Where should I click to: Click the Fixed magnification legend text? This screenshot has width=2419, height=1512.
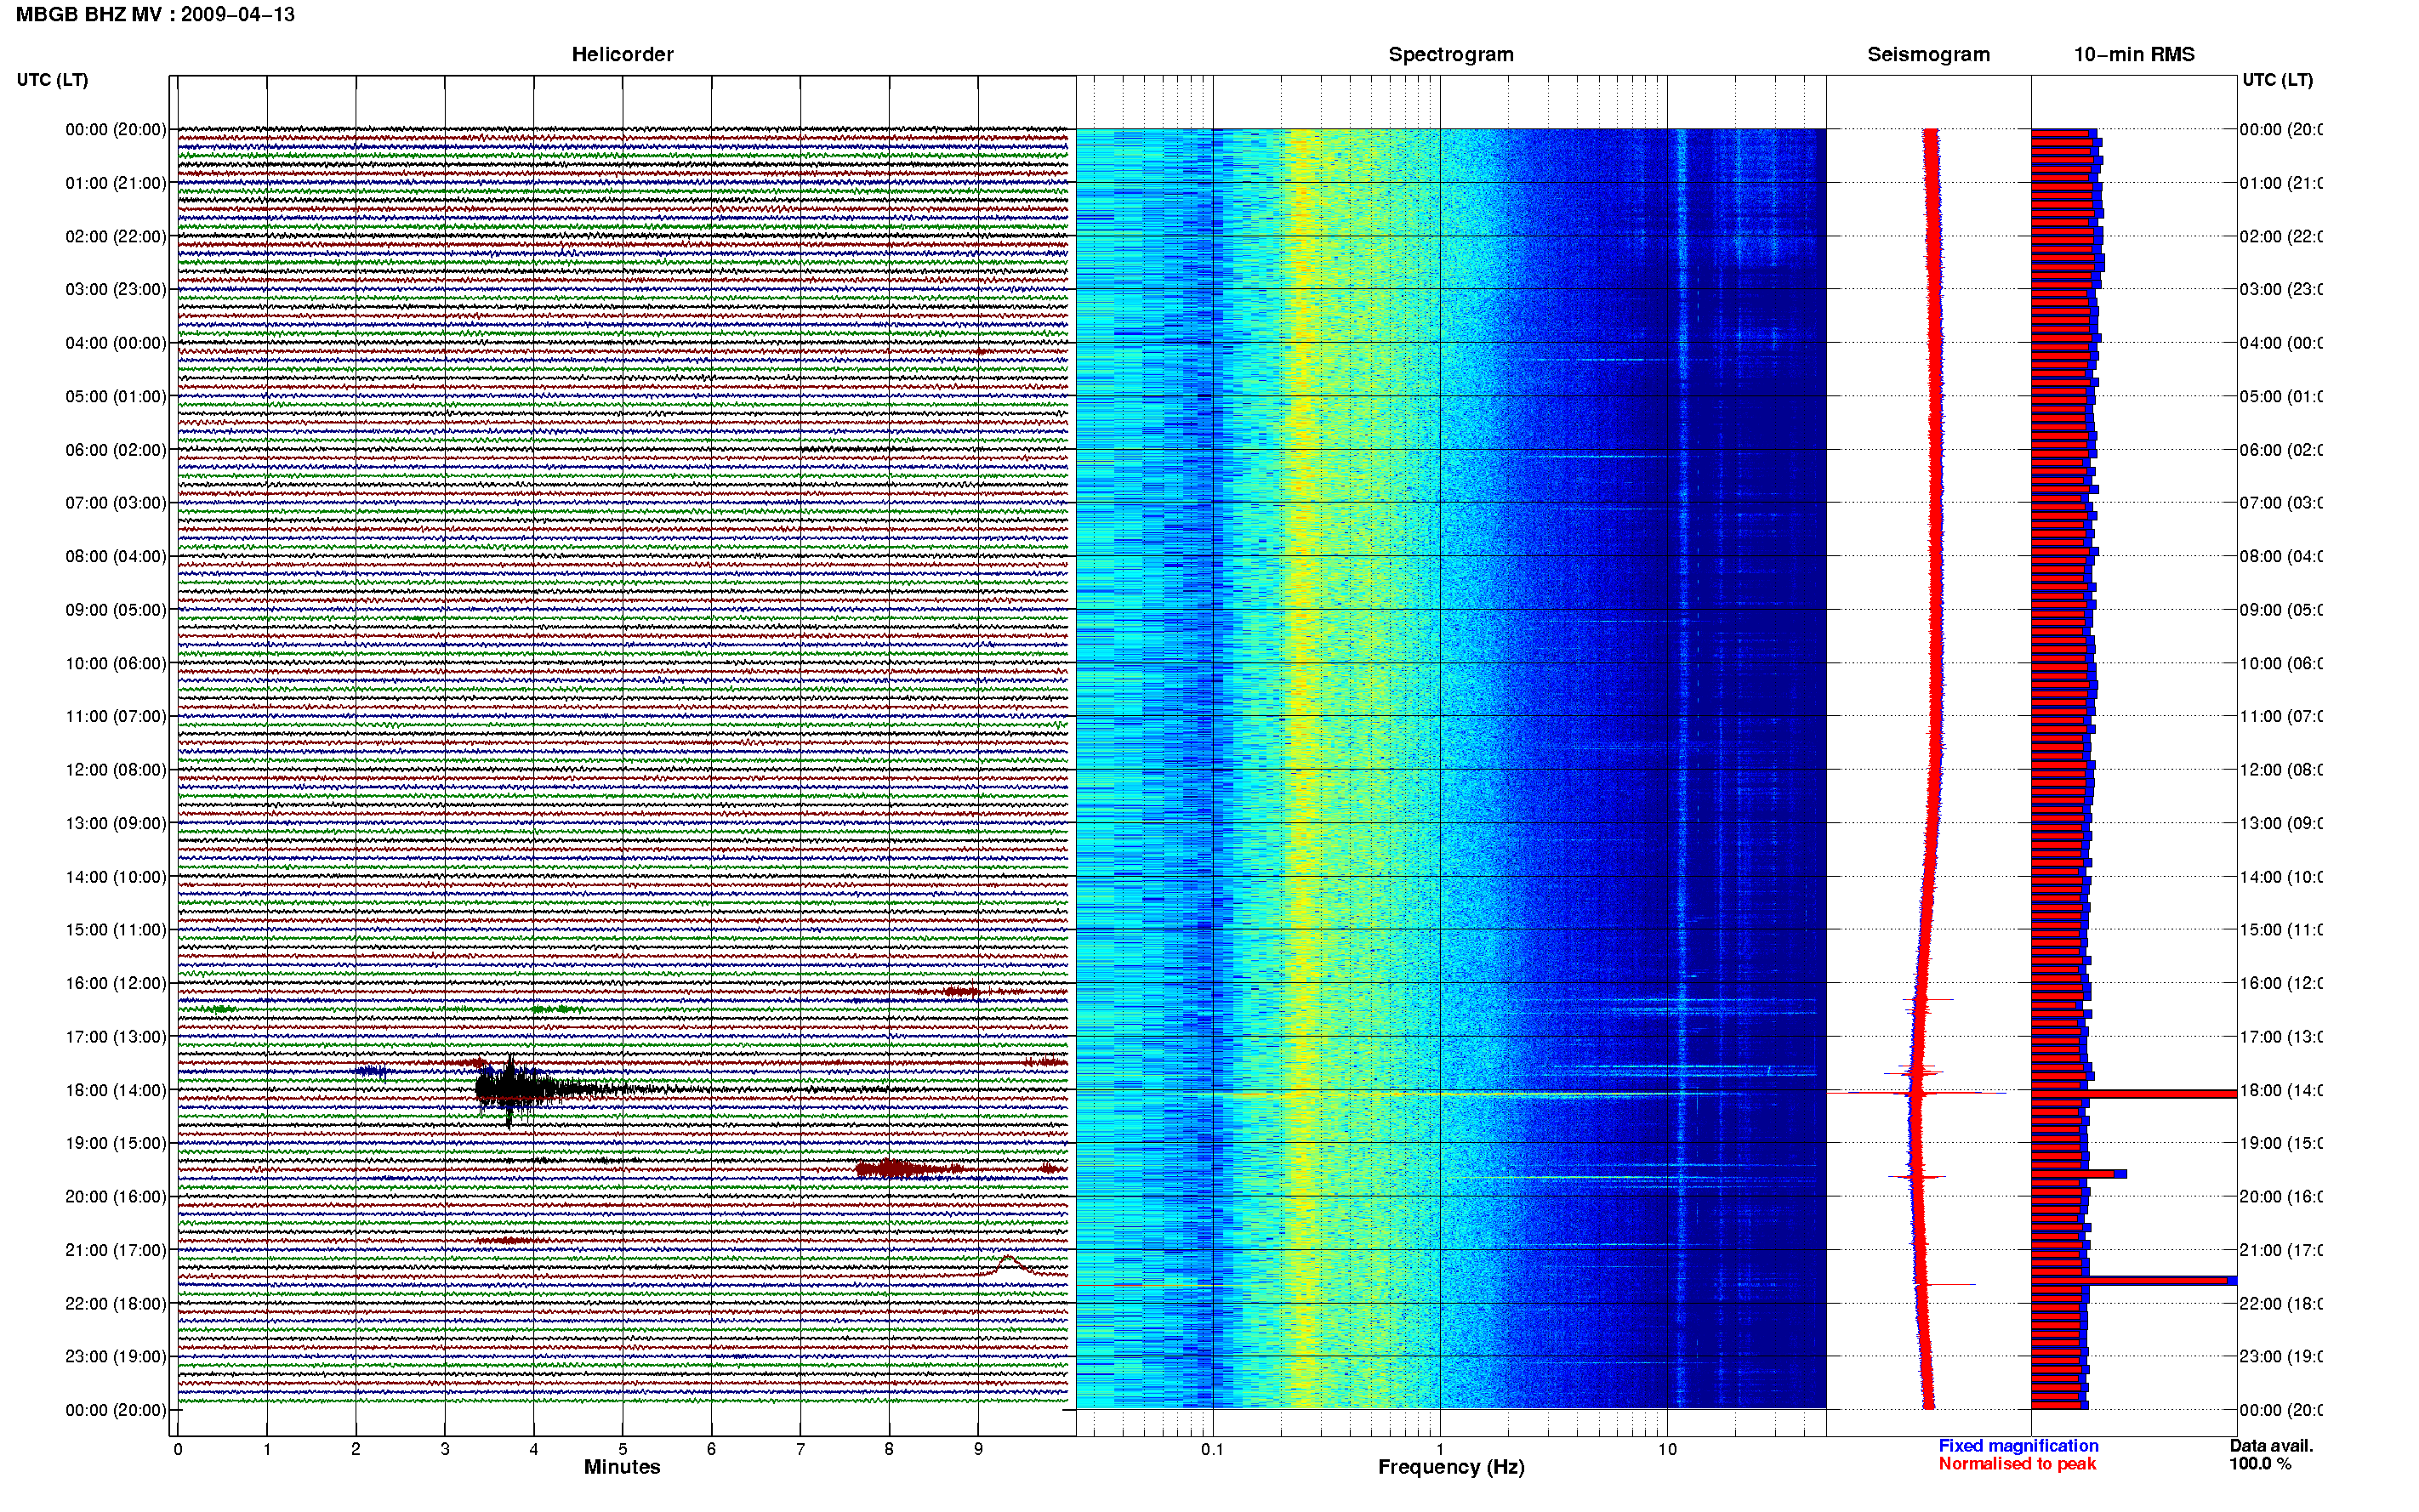click(x=2018, y=1446)
